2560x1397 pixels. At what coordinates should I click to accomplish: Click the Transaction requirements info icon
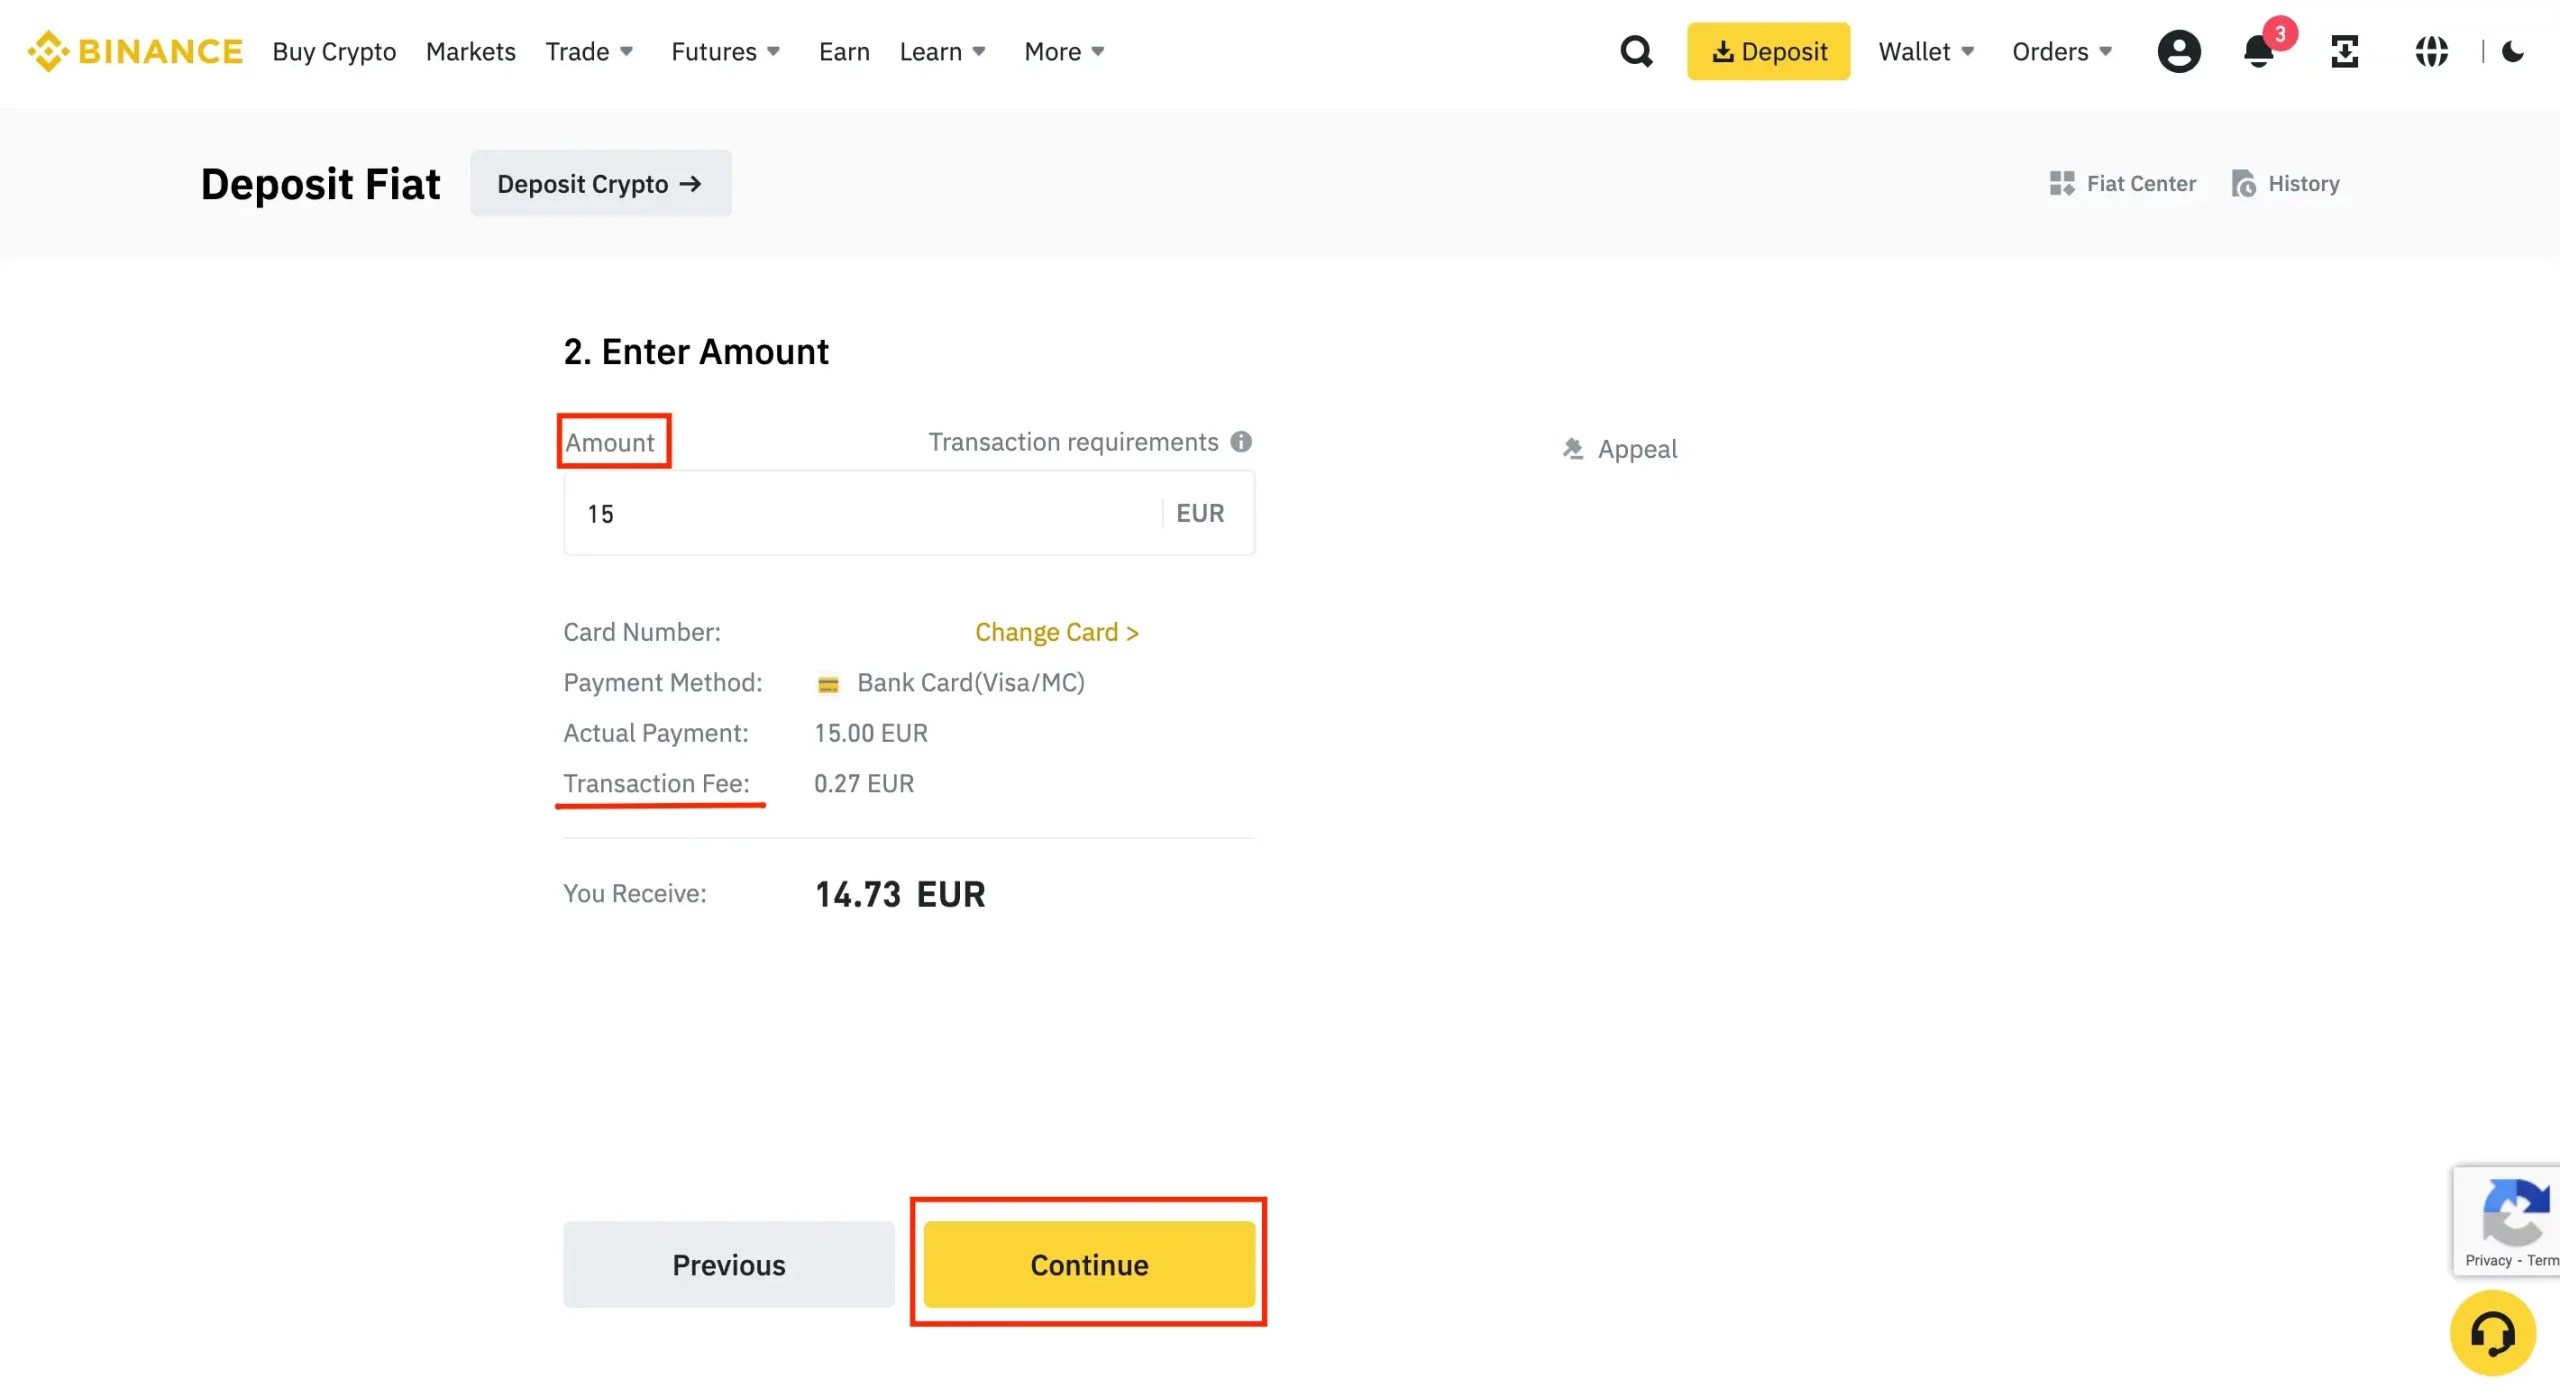(x=1242, y=441)
